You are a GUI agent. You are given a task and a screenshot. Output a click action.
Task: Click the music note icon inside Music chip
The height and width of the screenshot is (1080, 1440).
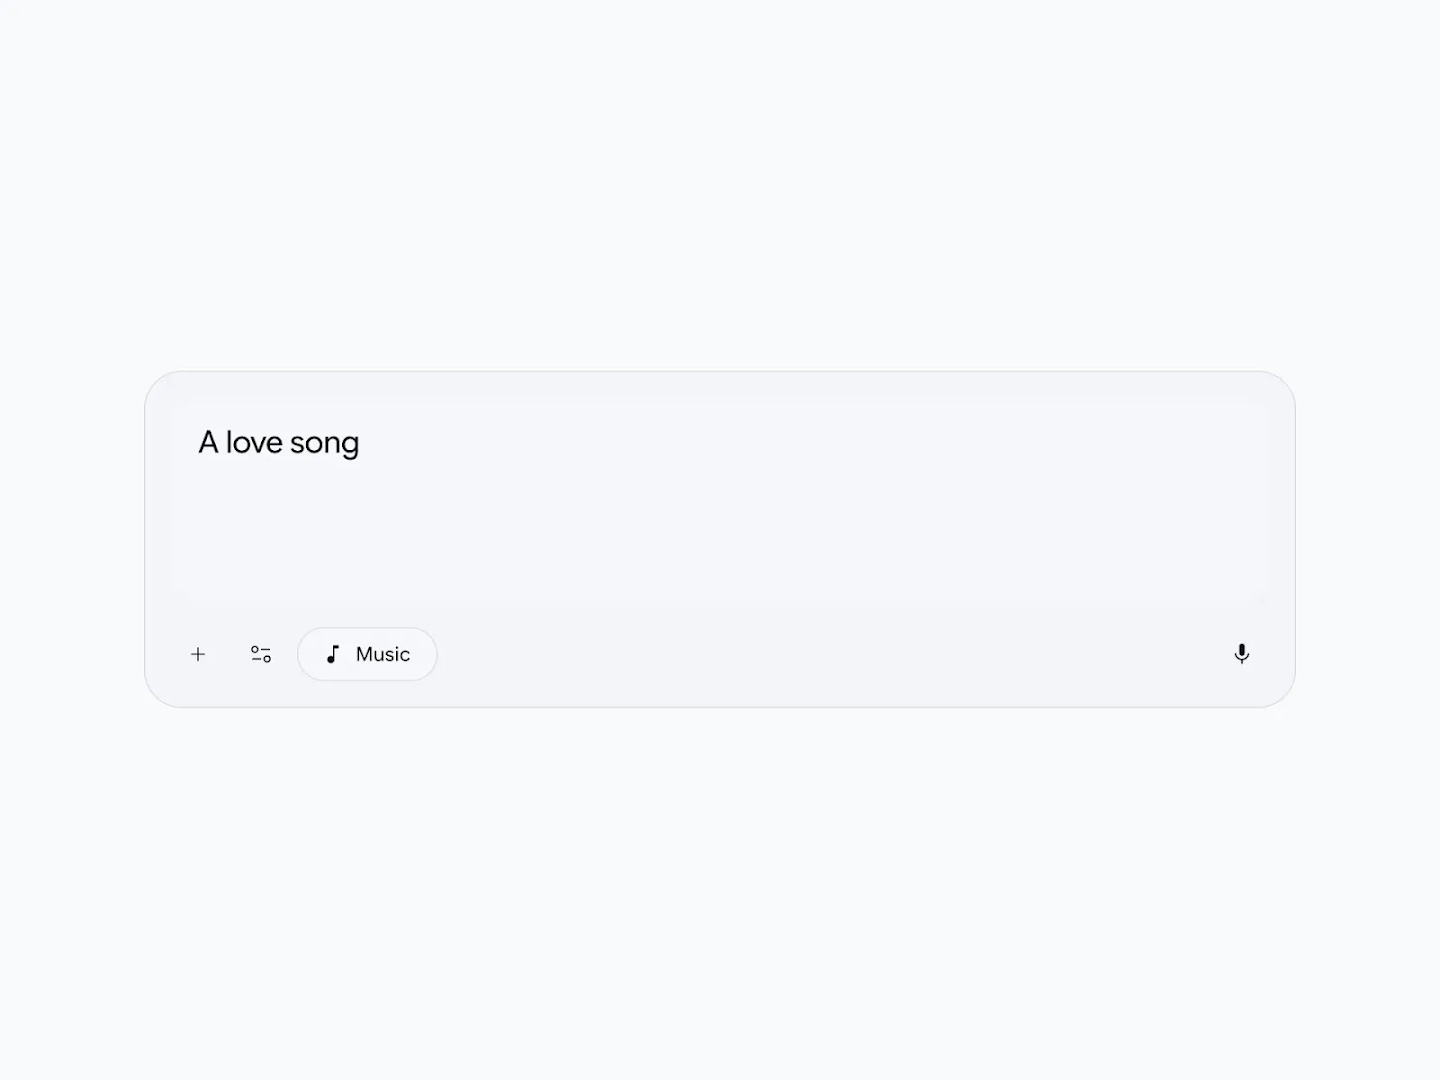pos(332,654)
